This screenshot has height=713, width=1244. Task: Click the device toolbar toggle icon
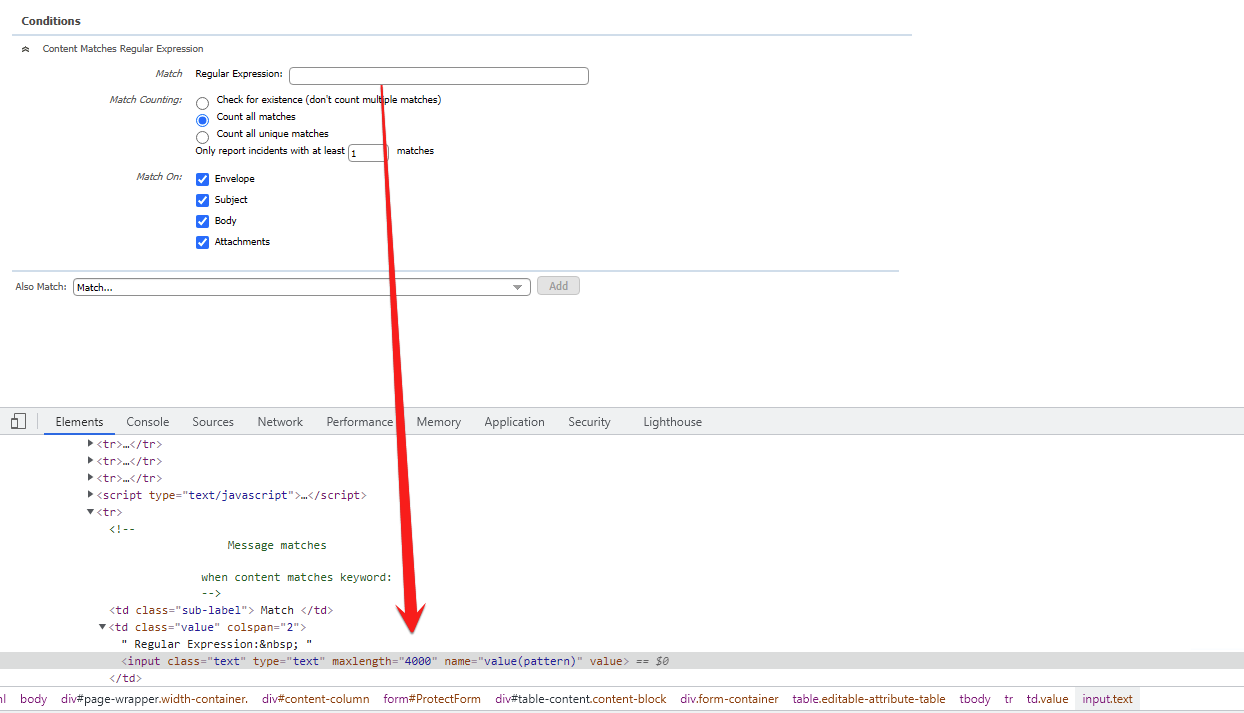point(18,422)
